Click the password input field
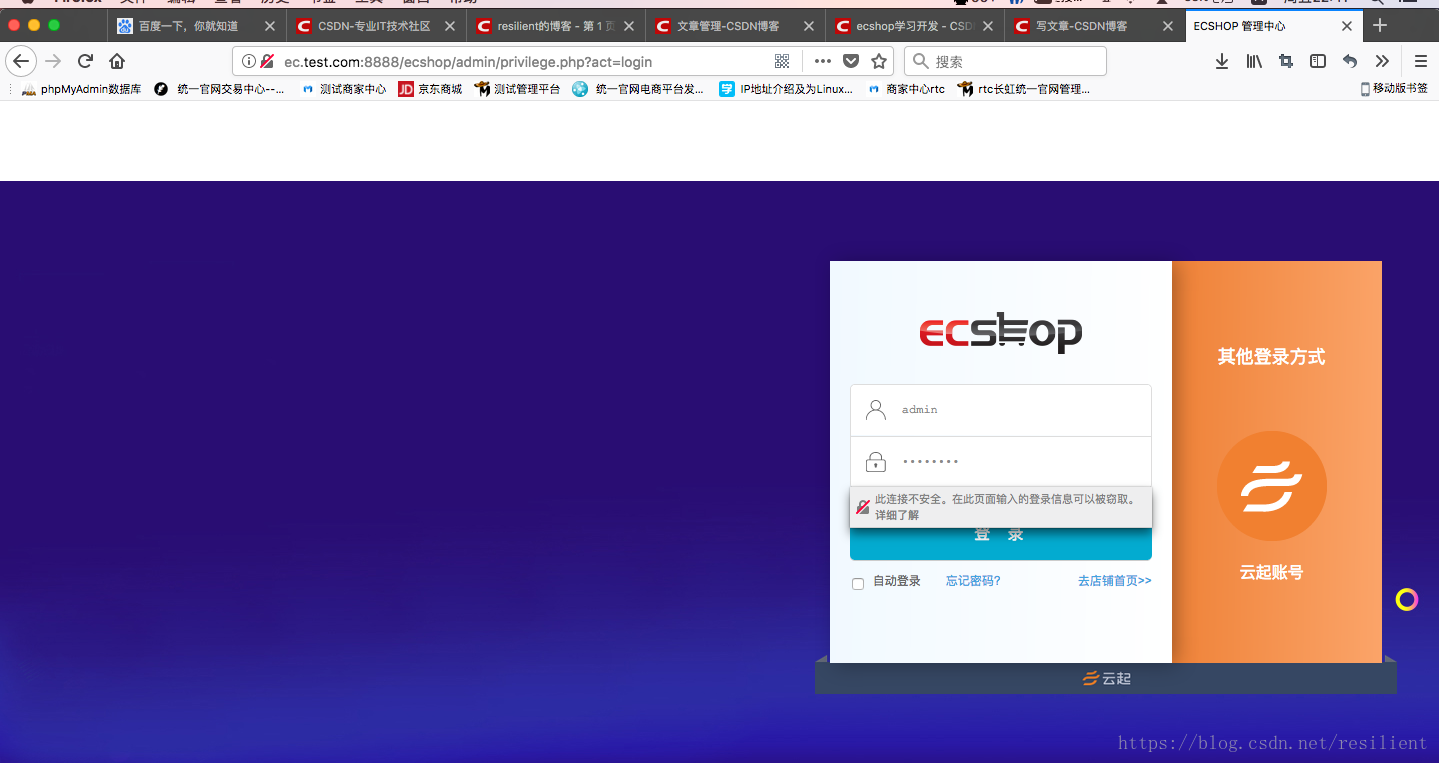Image resolution: width=1439 pixels, height=763 pixels. pos(1001,462)
